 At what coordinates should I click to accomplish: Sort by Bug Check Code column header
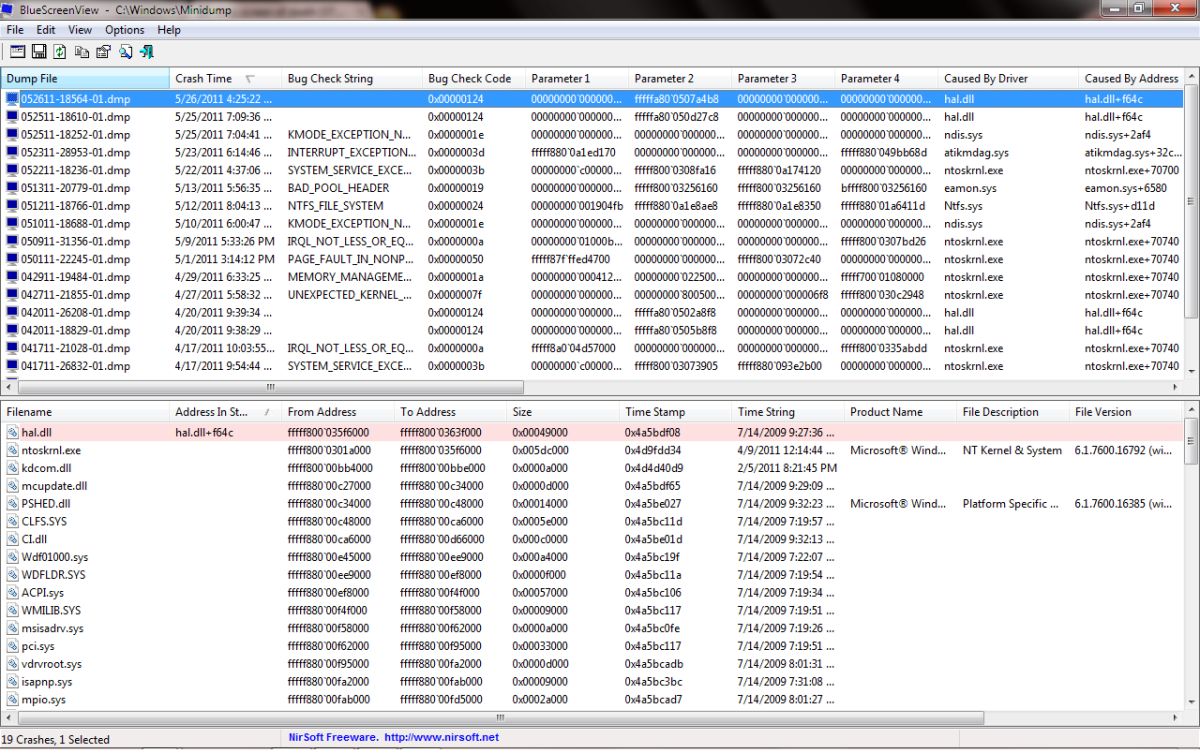[475, 78]
